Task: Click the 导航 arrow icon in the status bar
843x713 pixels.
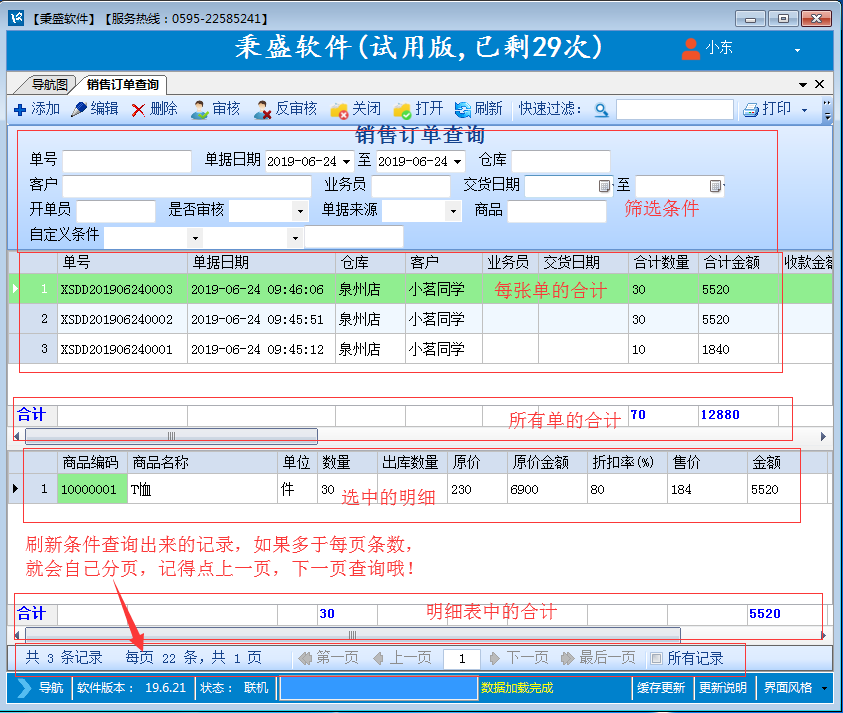Action: [24, 688]
